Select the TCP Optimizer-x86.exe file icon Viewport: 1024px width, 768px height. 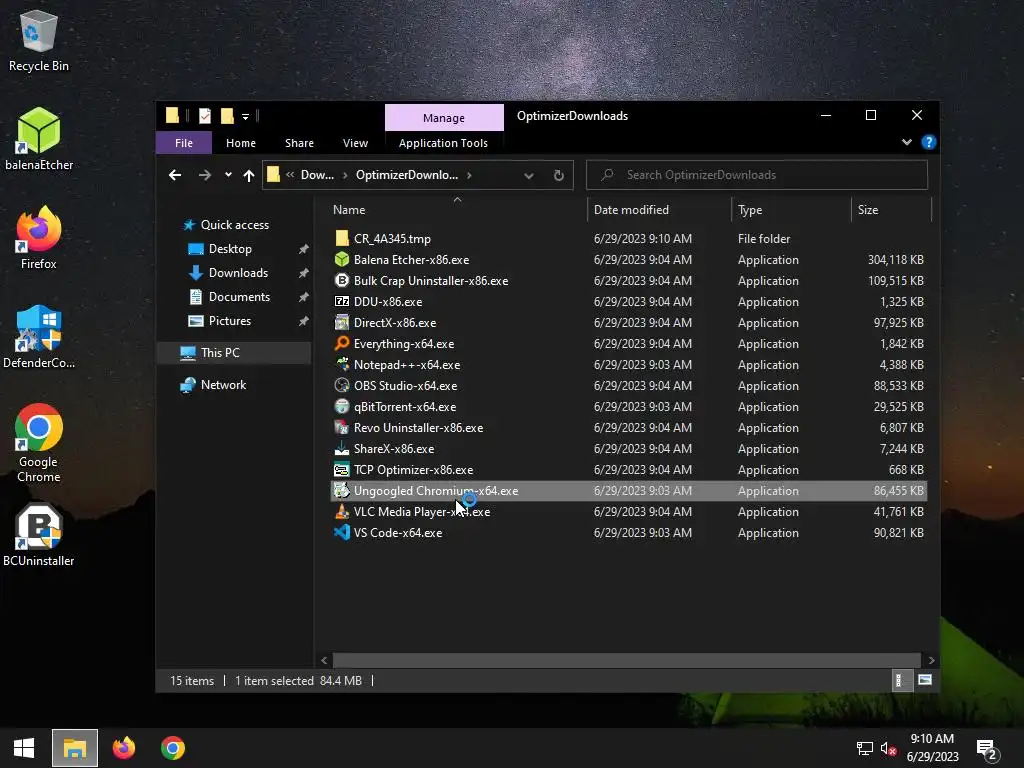pos(342,469)
